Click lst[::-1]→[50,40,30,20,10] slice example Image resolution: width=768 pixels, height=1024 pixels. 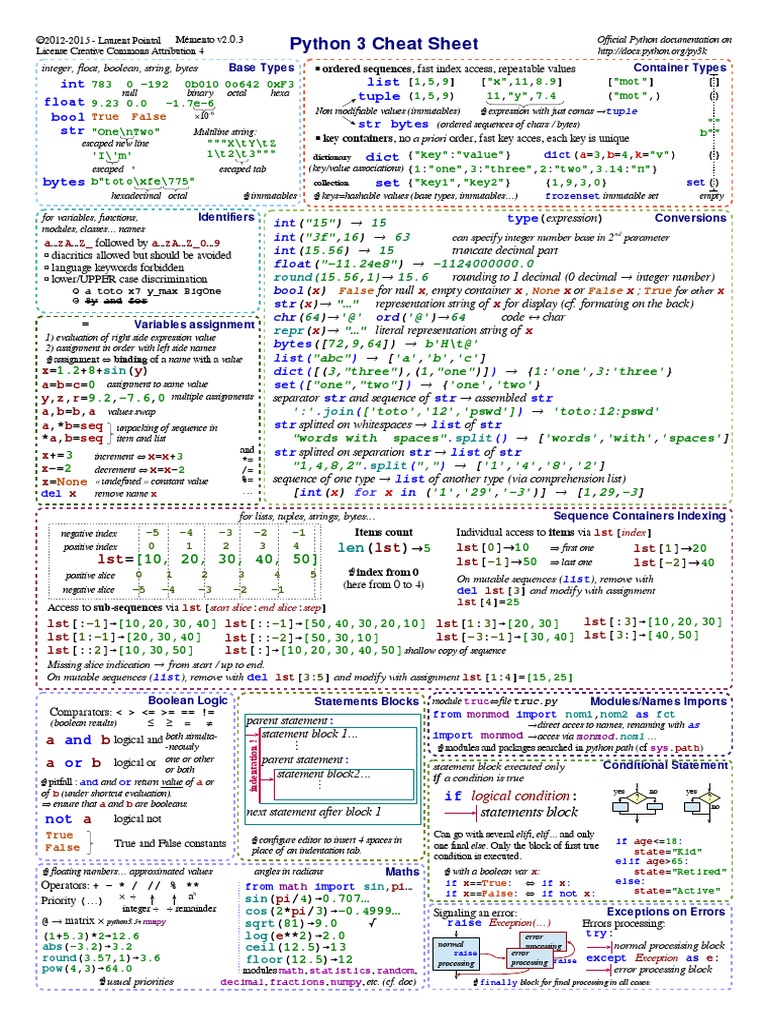(x=325, y=624)
